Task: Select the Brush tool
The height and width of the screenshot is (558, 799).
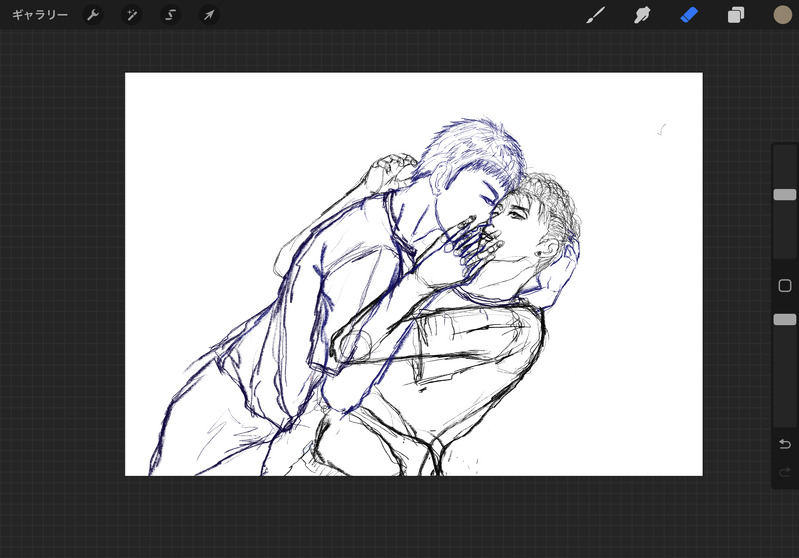Action: point(595,15)
